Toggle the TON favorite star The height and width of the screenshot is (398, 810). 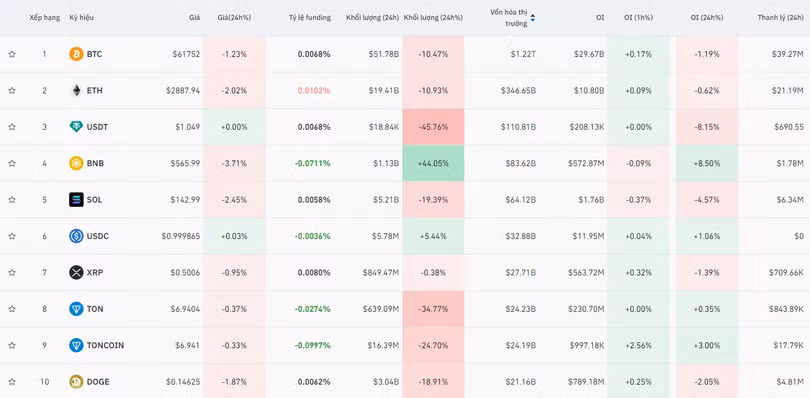tap(12, 309)
